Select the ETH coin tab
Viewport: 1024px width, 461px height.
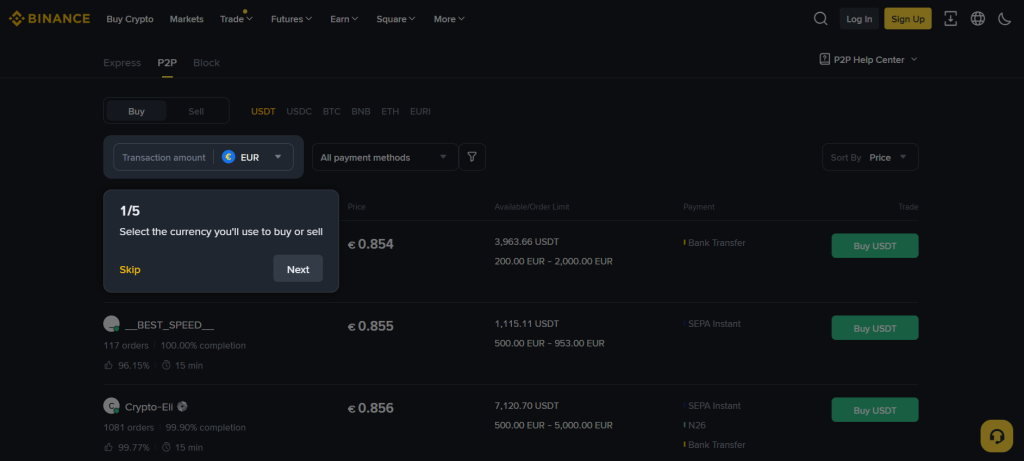point(391,111)
